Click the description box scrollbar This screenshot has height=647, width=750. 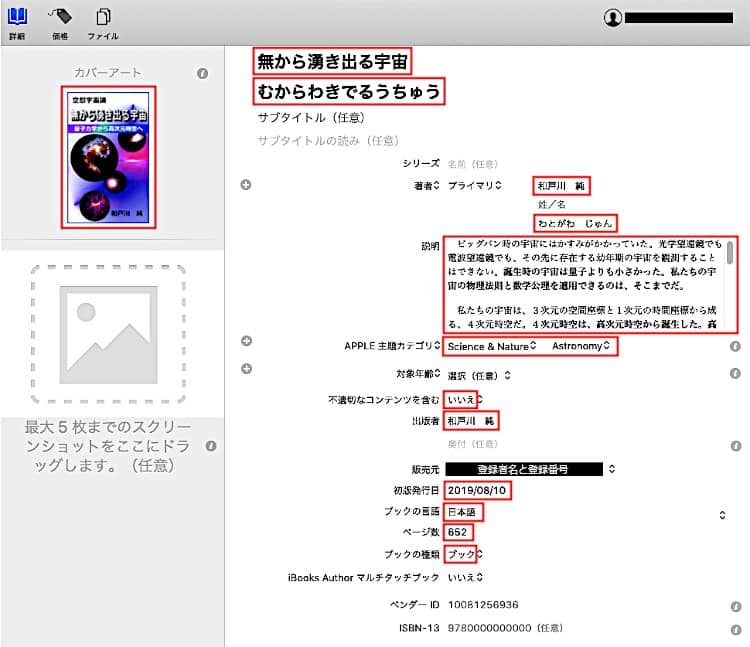pos(730,252)
